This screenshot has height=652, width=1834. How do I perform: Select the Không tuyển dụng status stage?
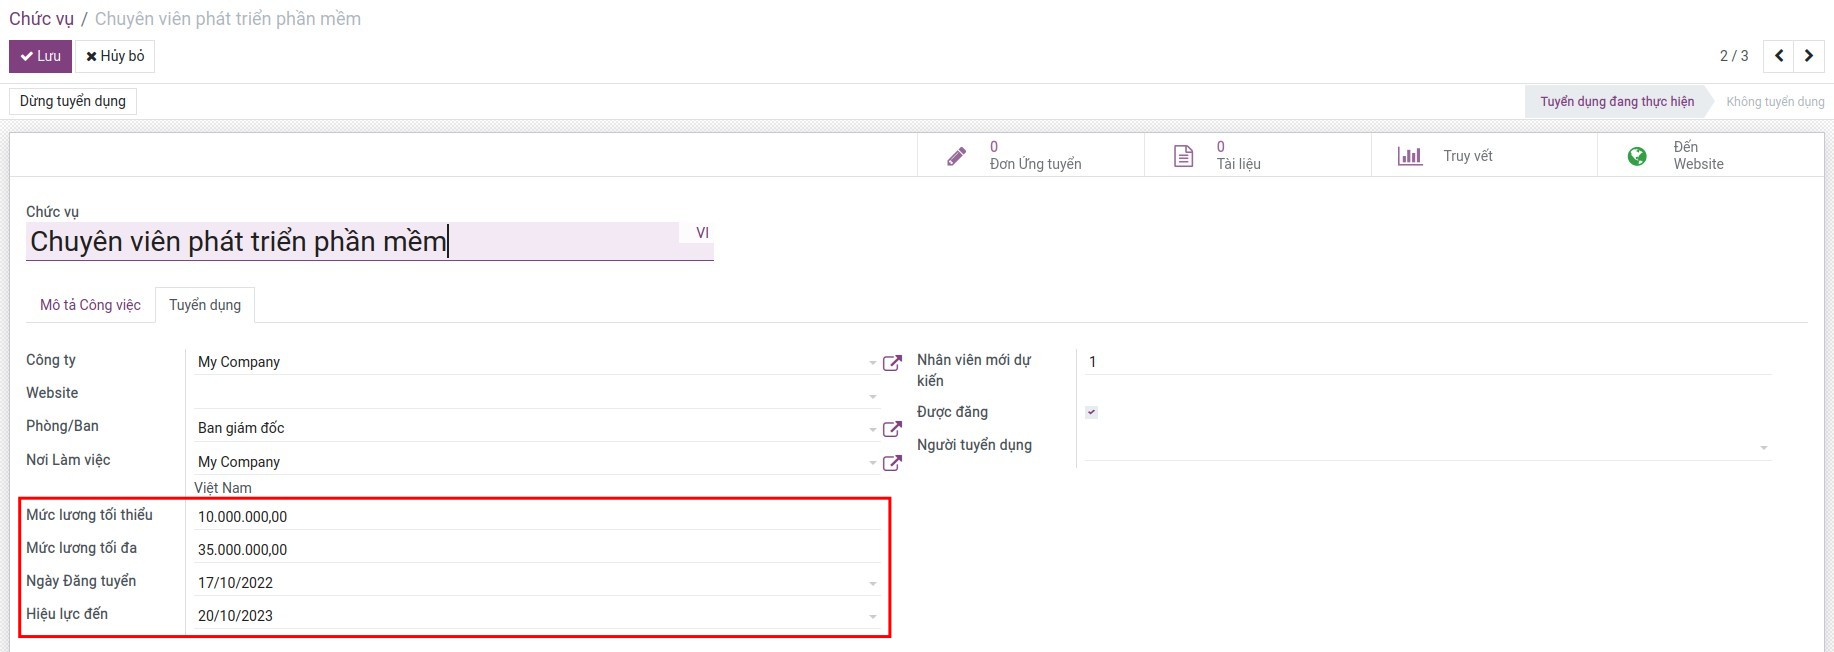pos(1774,102)
